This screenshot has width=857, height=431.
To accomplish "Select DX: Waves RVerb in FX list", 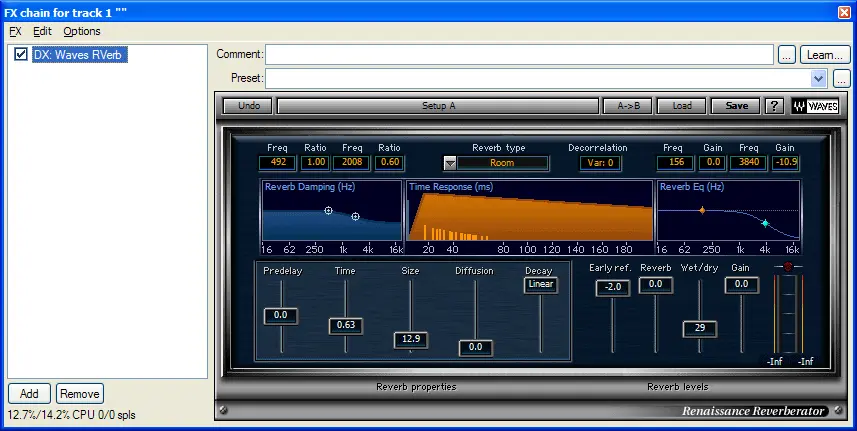I will (80, 54).
